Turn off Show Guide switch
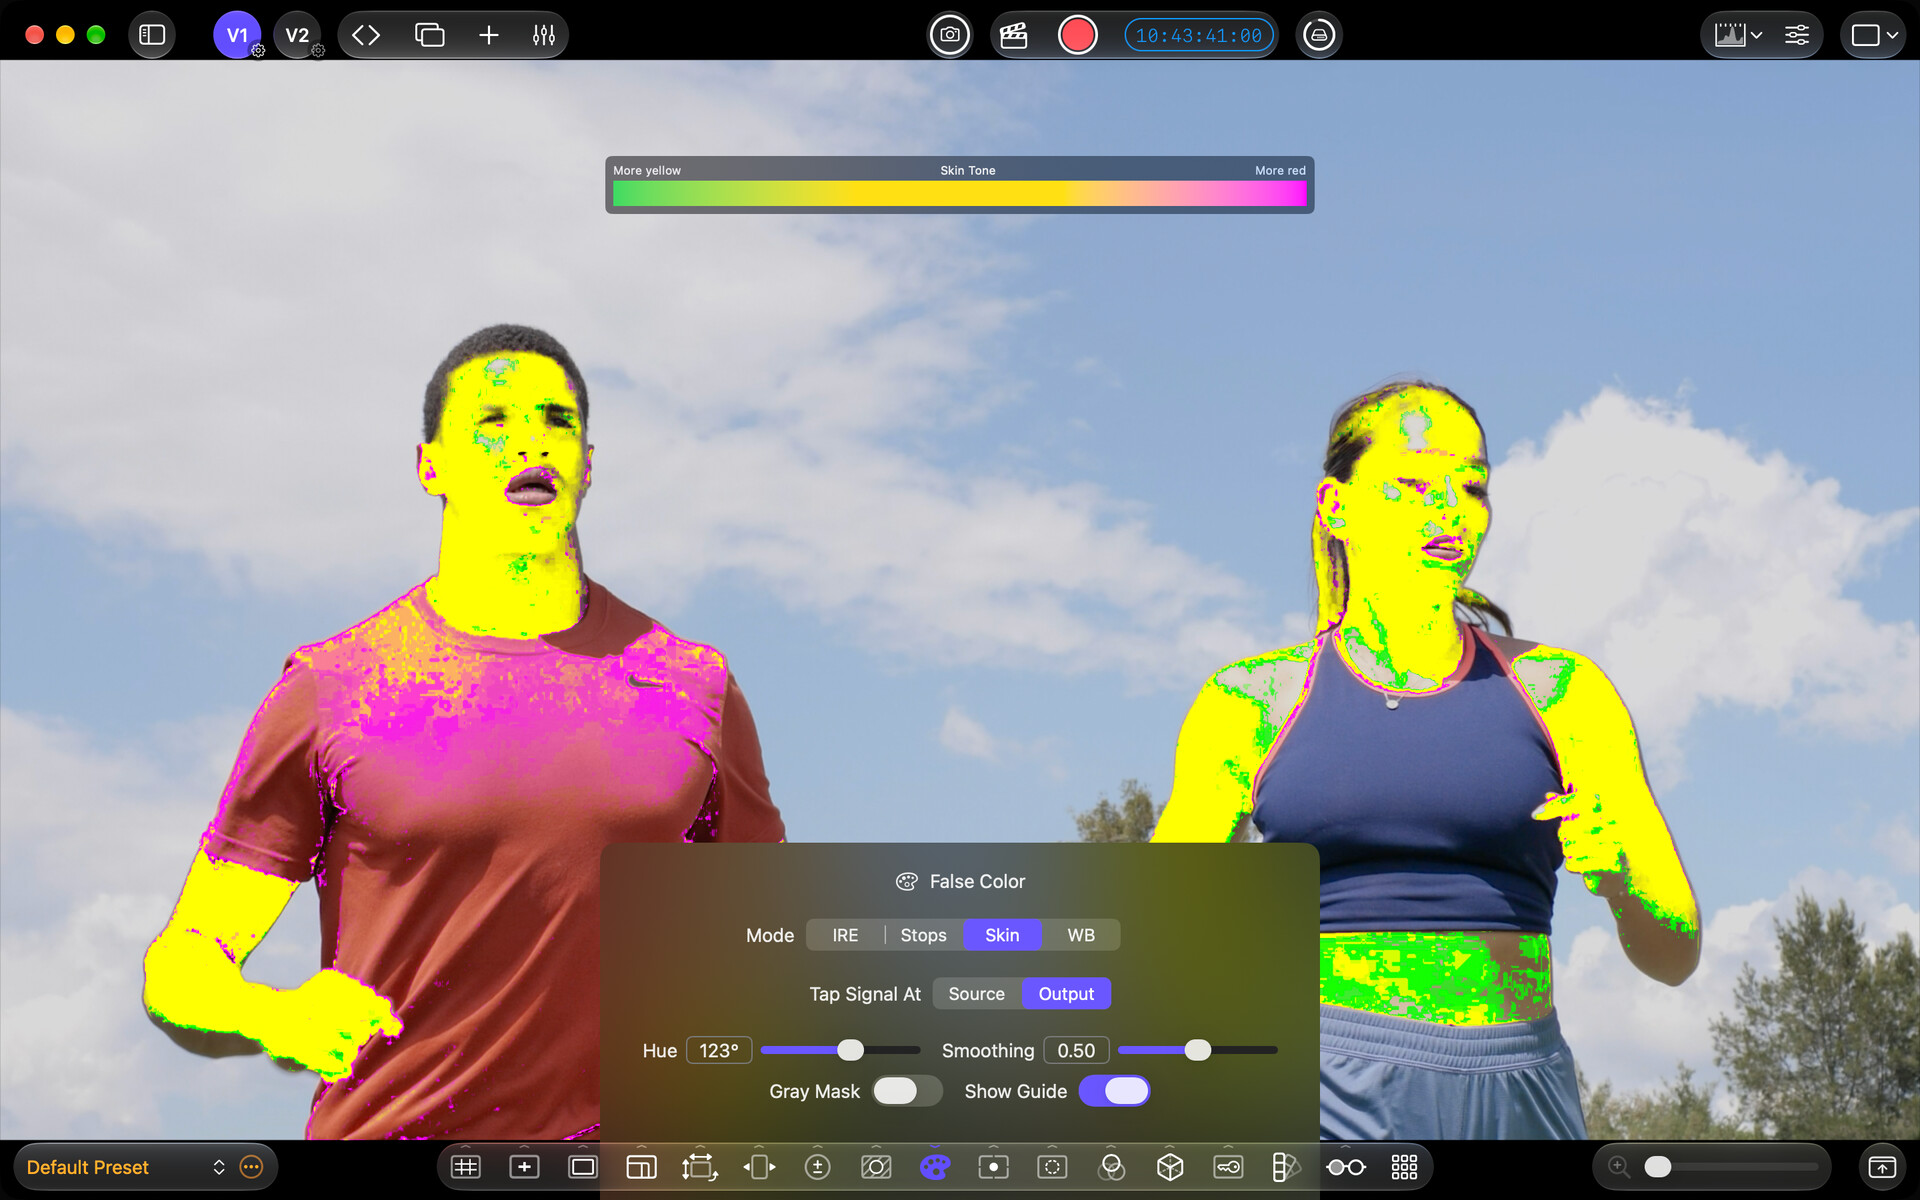This screenshot has height=1200, width=1920. click(x=1115, y=1091)
